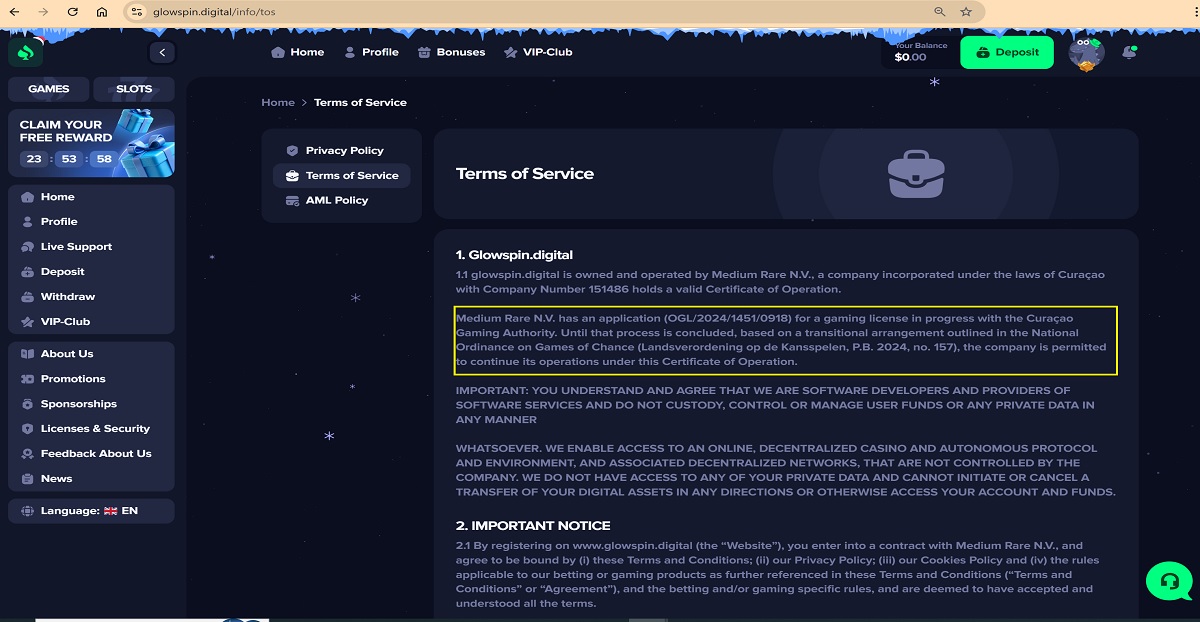Click the browser zoom magnifier icon
The image size is (1200, 622).
939,12
